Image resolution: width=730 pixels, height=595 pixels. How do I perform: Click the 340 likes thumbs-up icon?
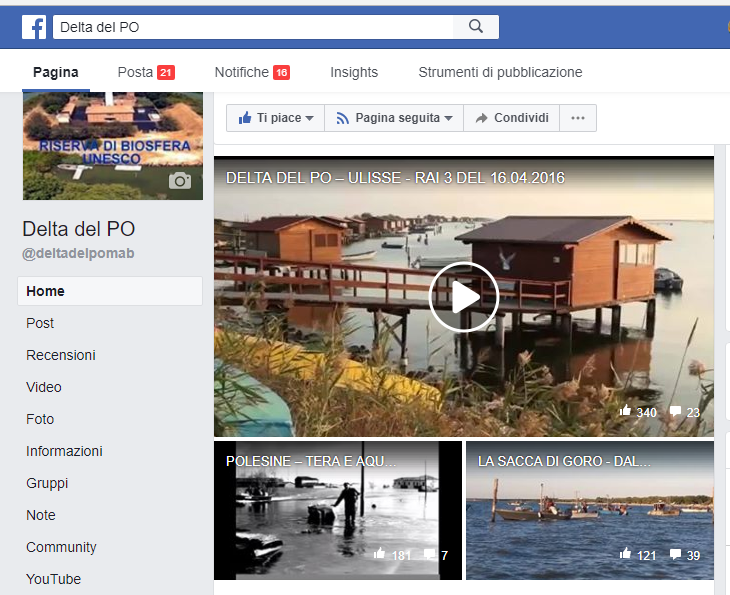pyautogui.click(x=625, y=411)
